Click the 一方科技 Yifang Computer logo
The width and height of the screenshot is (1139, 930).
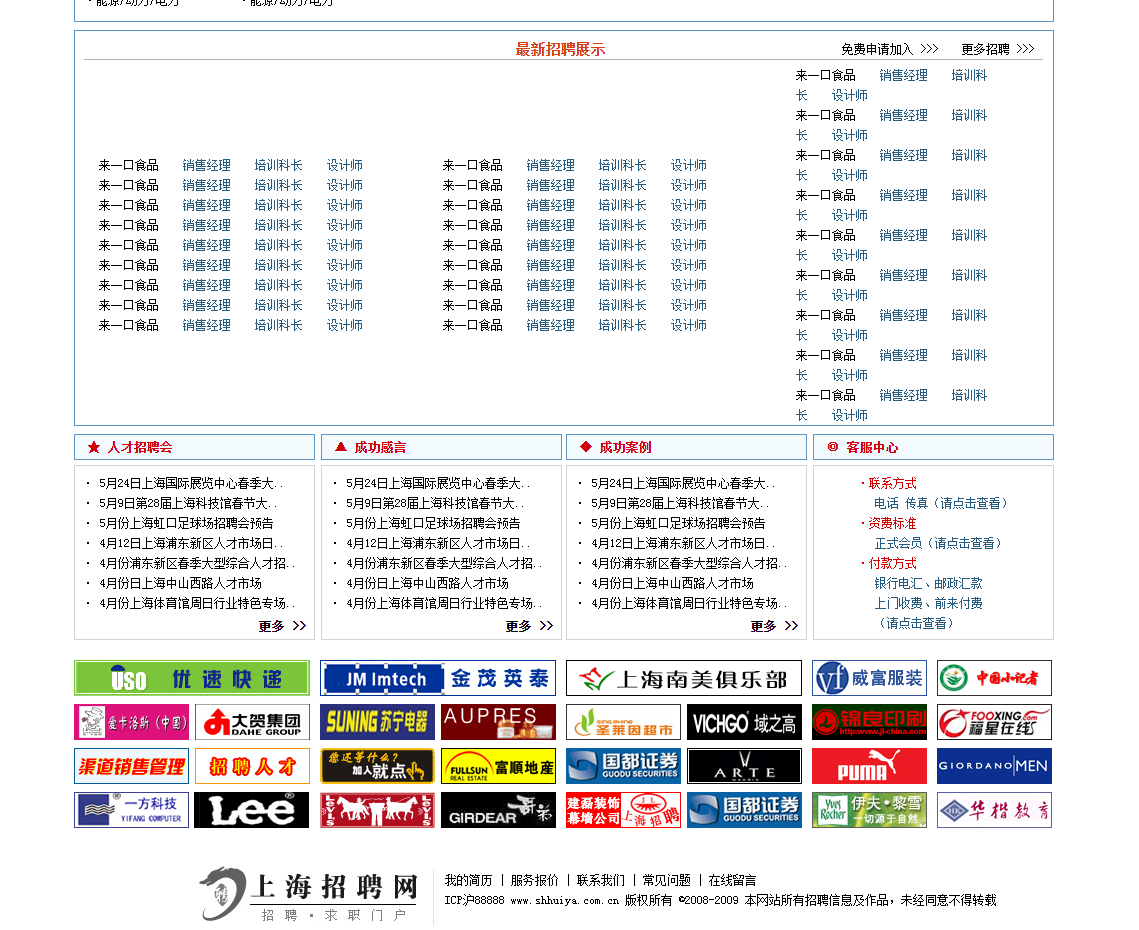click(131, 810)
